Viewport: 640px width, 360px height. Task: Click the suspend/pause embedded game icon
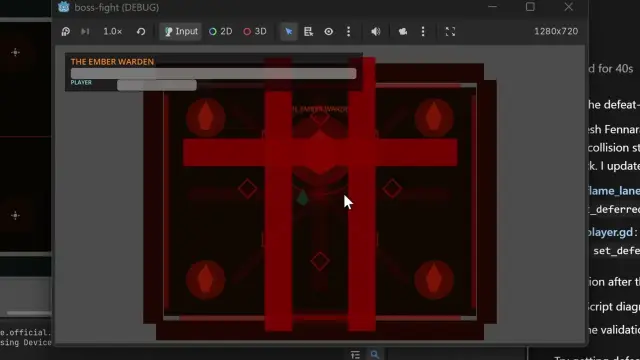click(66, 31)
